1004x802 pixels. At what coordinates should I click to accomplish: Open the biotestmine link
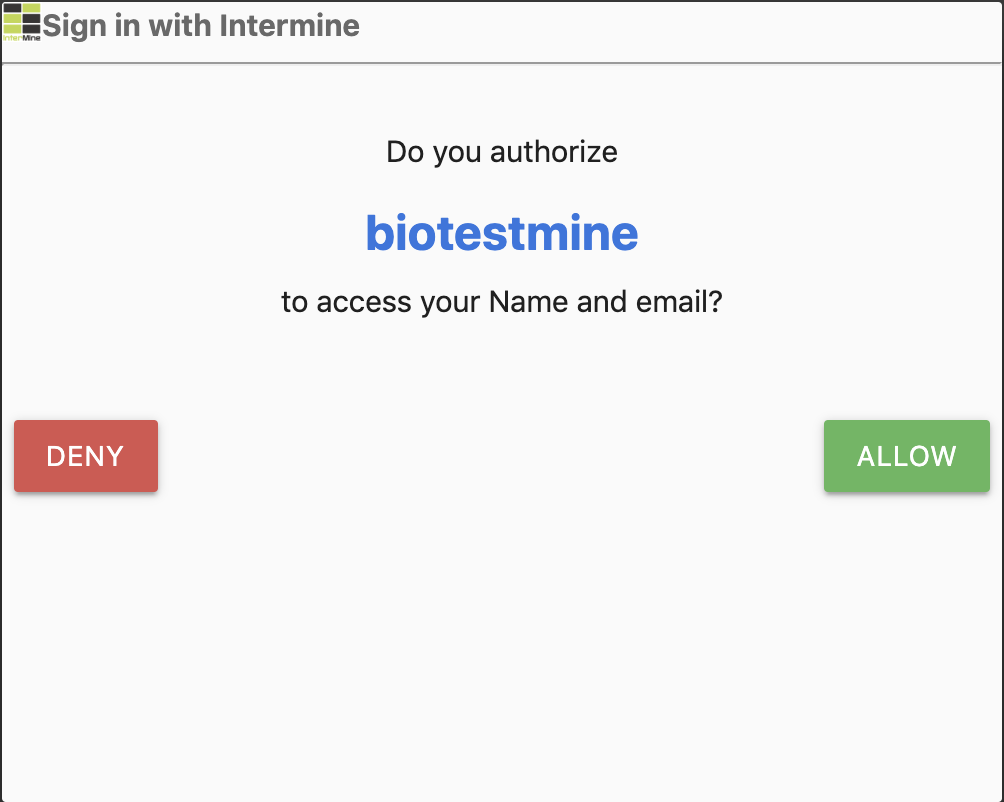pyautogui.click(x=501, y=233)
